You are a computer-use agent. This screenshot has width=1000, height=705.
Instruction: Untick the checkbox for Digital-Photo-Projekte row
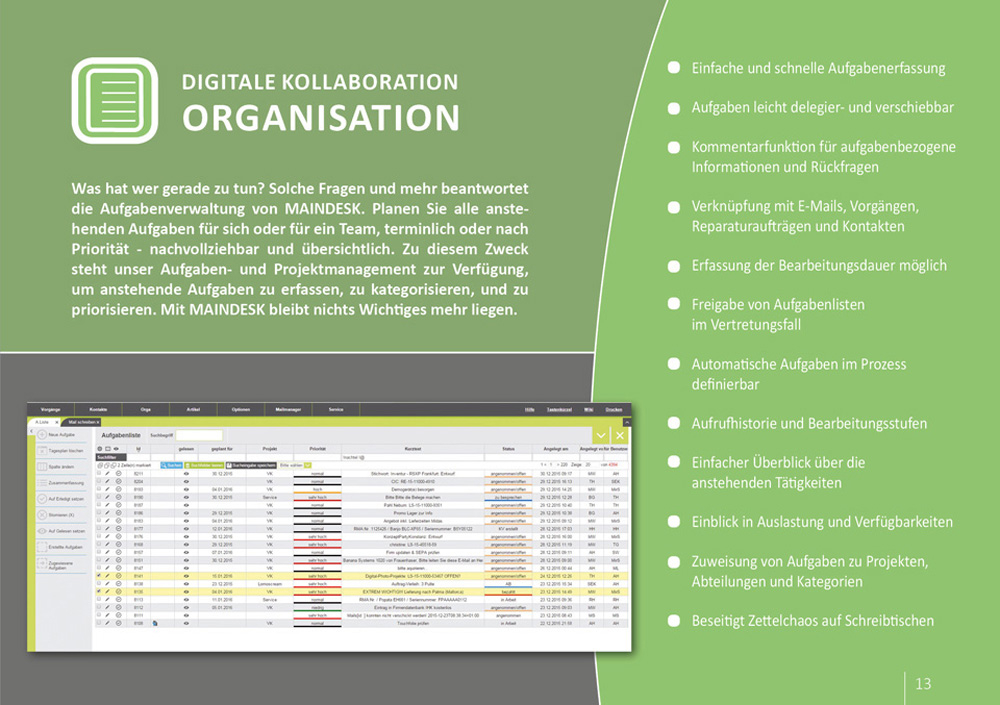[99, 576]
